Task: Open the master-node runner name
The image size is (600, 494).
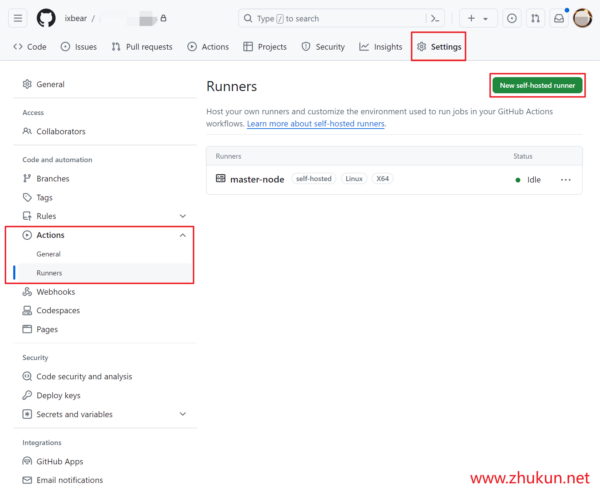Action: [257, 179]
